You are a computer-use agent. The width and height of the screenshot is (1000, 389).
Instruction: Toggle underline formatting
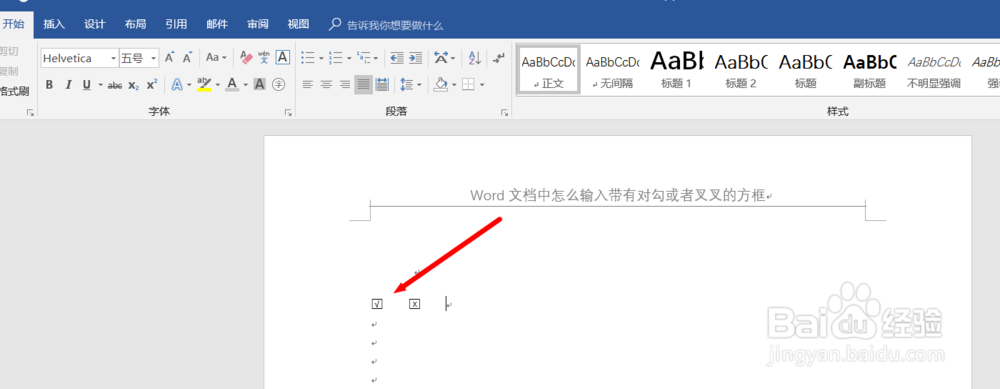point(86,85)
